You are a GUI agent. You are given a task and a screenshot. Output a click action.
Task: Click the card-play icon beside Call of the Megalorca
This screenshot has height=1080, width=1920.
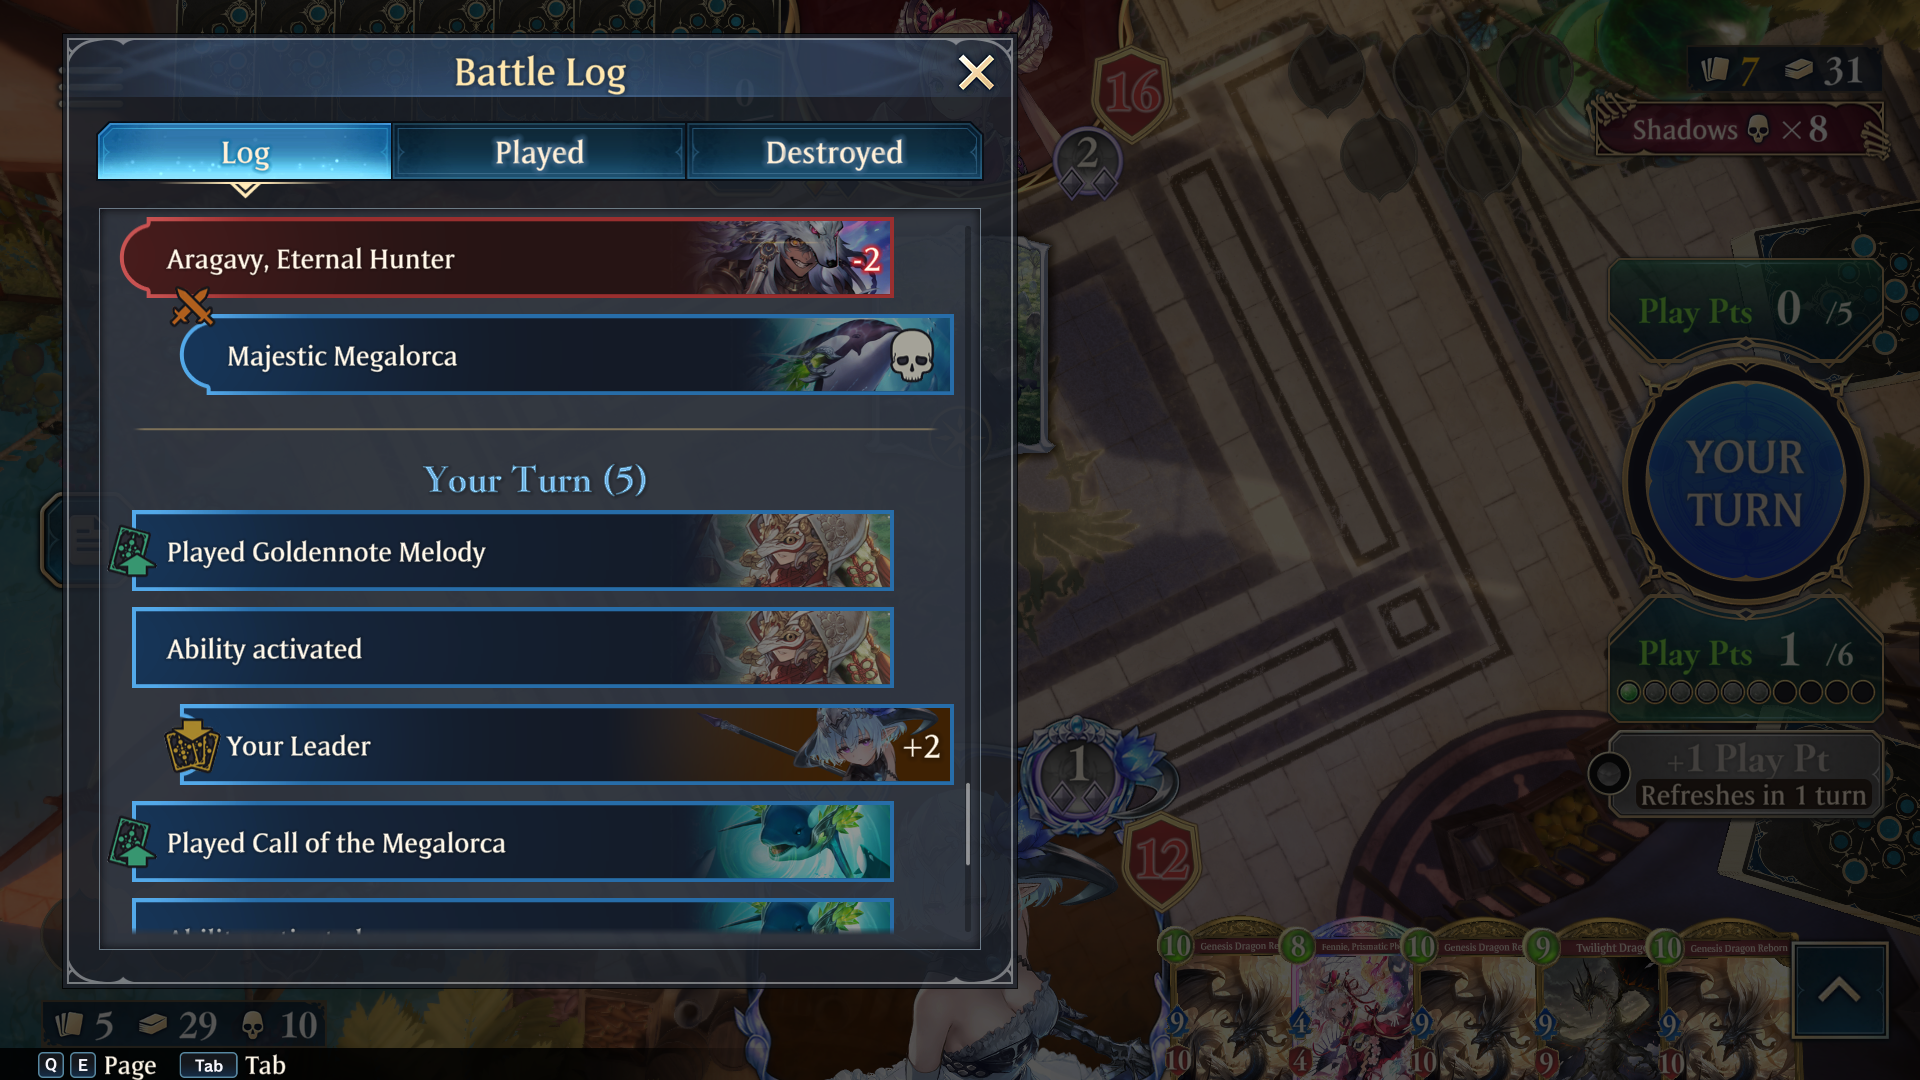[132, 842]
